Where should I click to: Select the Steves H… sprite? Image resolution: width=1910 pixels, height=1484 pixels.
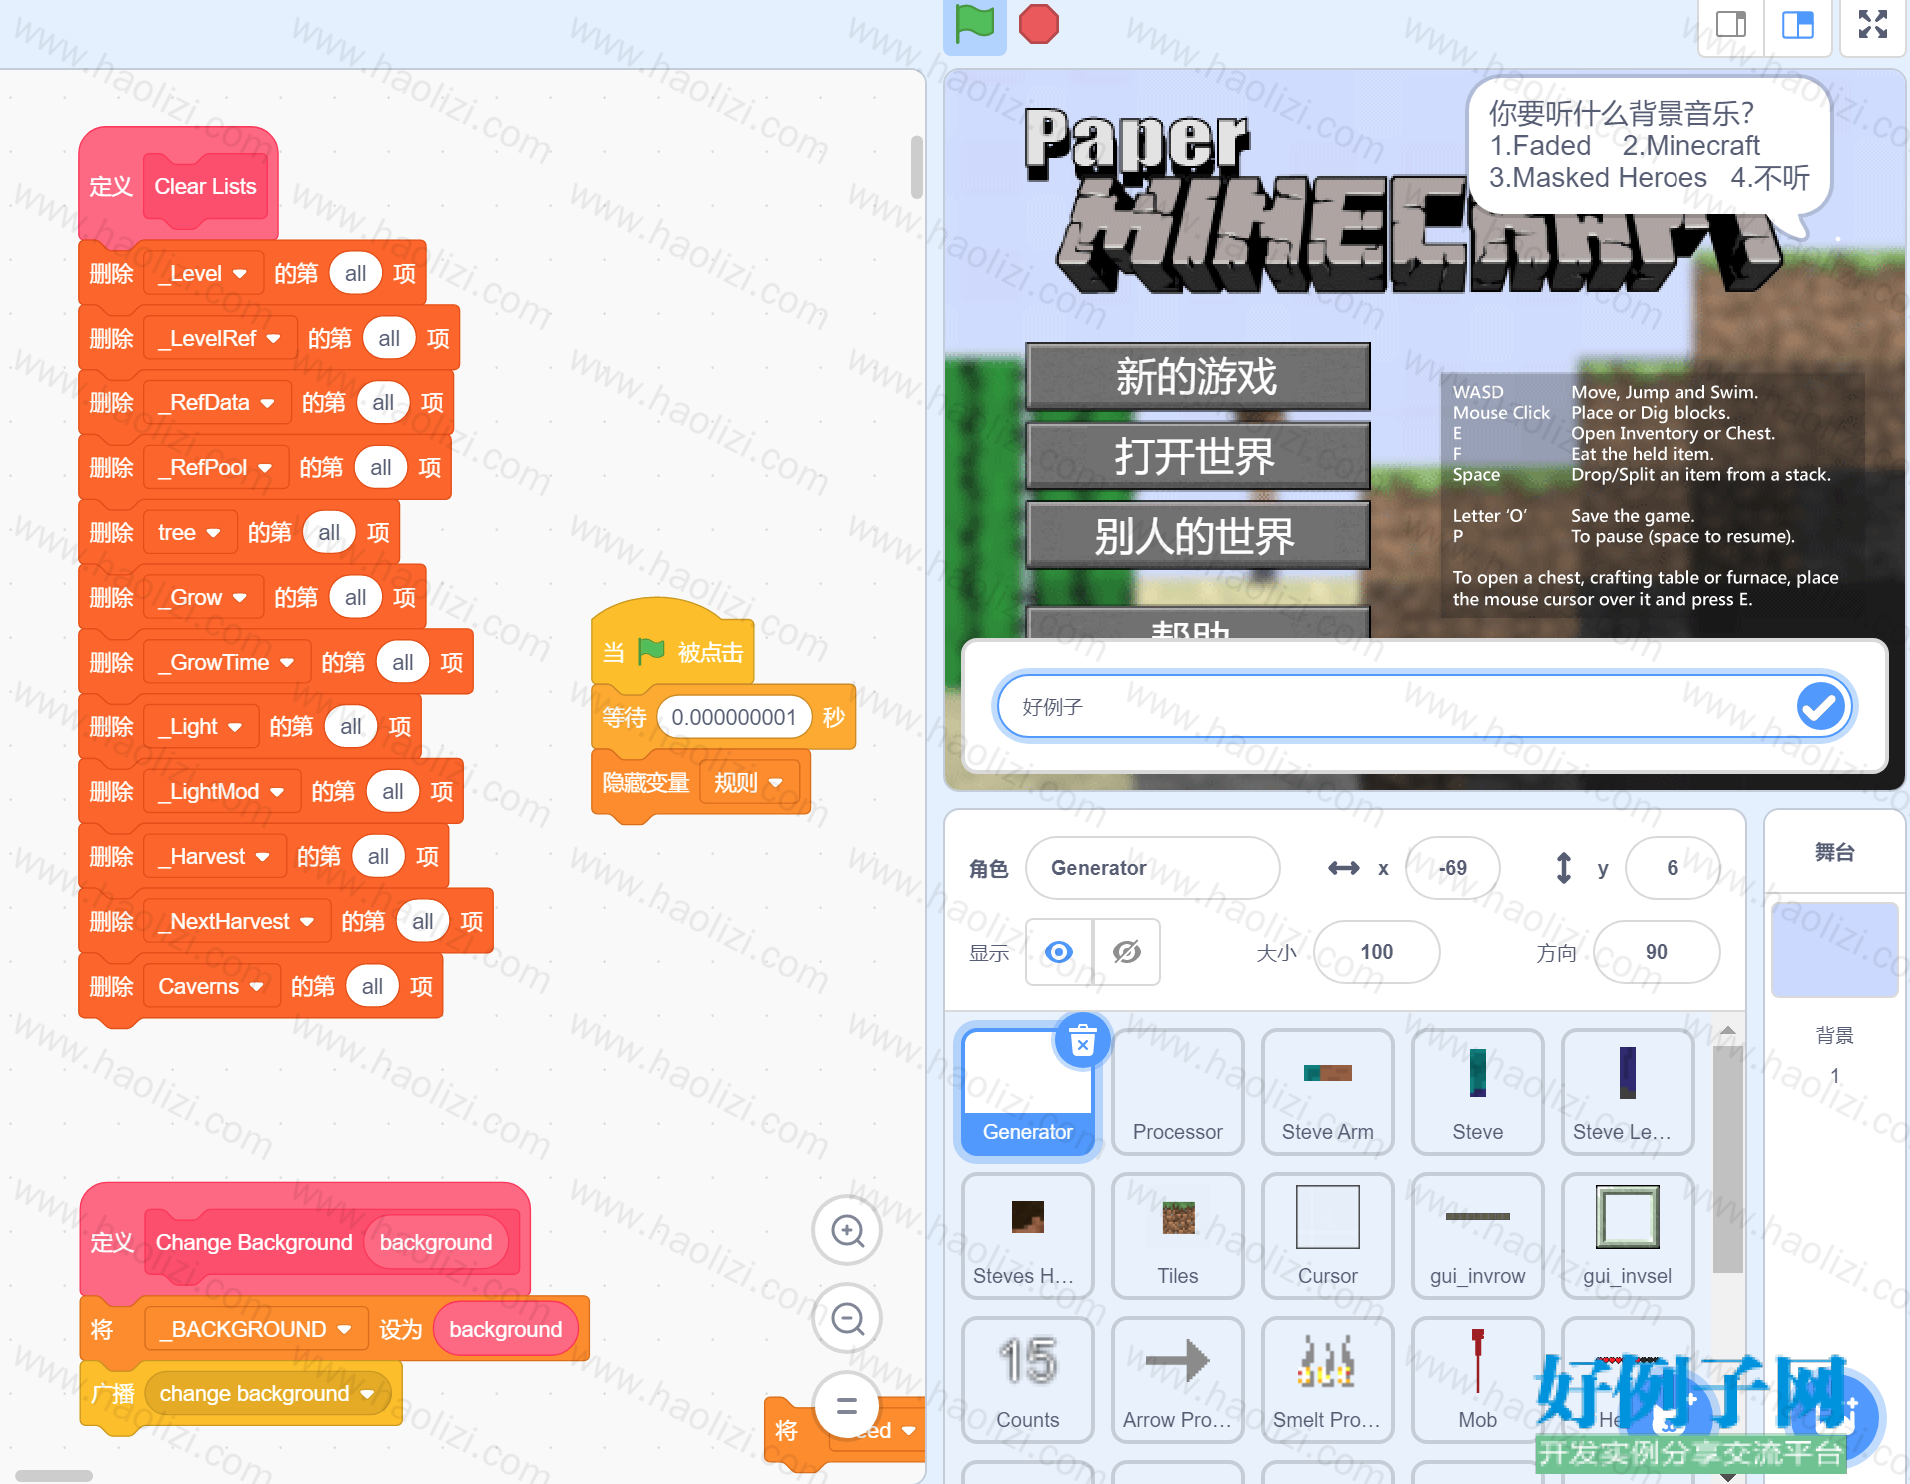point(1028,1237)
